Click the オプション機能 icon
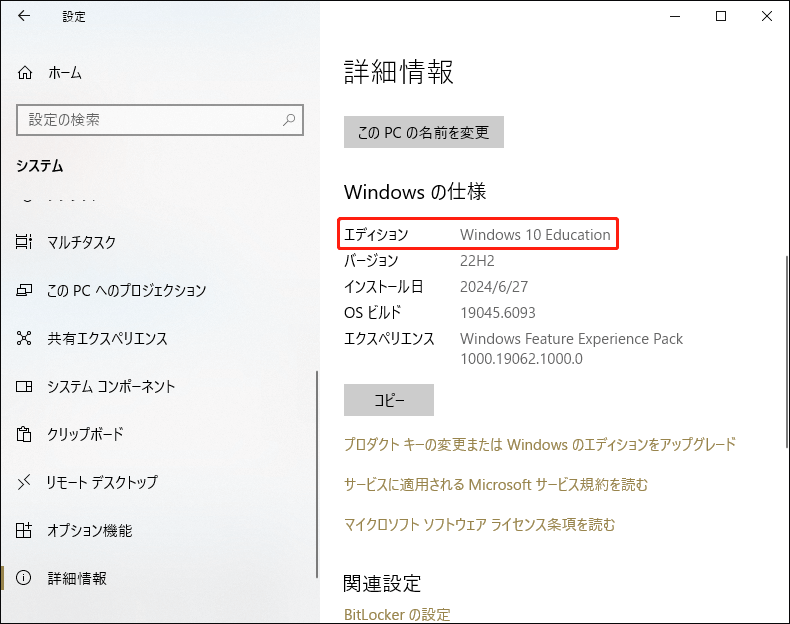Image resolution: width=790 pixels, height=624 pixels. click(24, 530)
